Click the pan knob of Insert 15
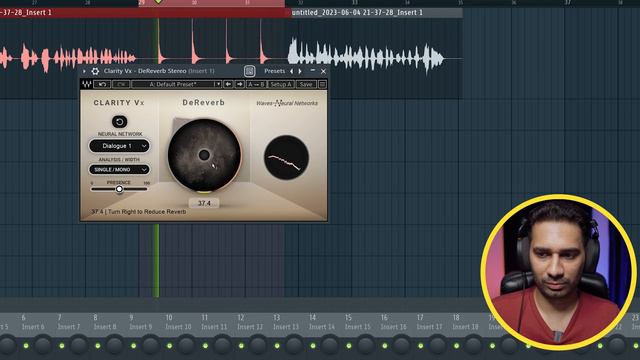The image size is (640, 360). click(366, 345)
